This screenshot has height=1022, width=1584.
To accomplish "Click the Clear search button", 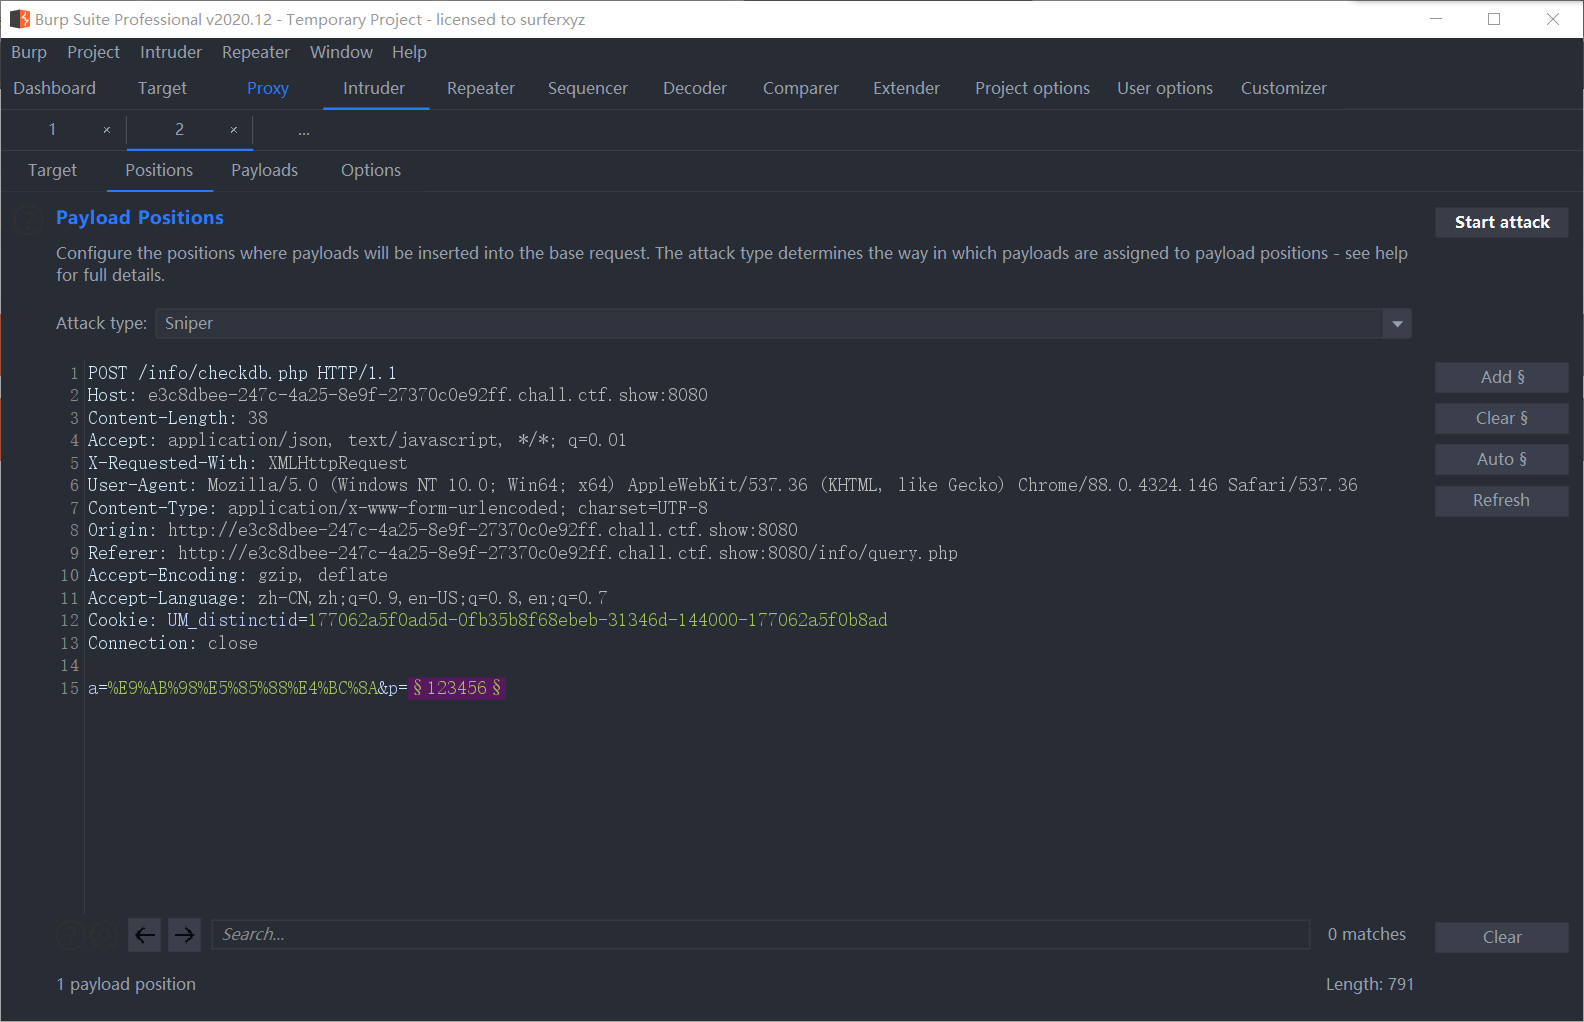I will point(1502,937).
